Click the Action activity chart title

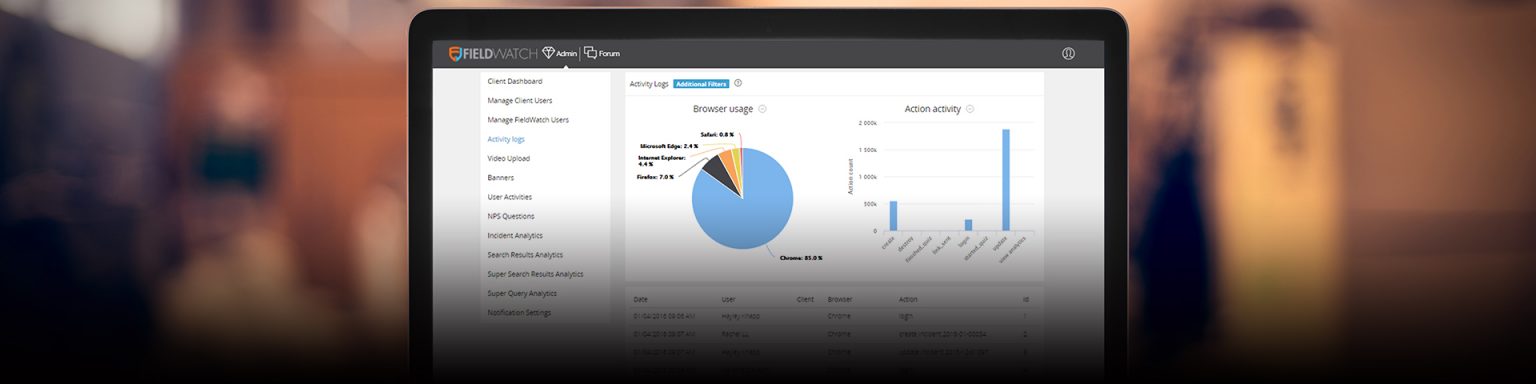933,109
